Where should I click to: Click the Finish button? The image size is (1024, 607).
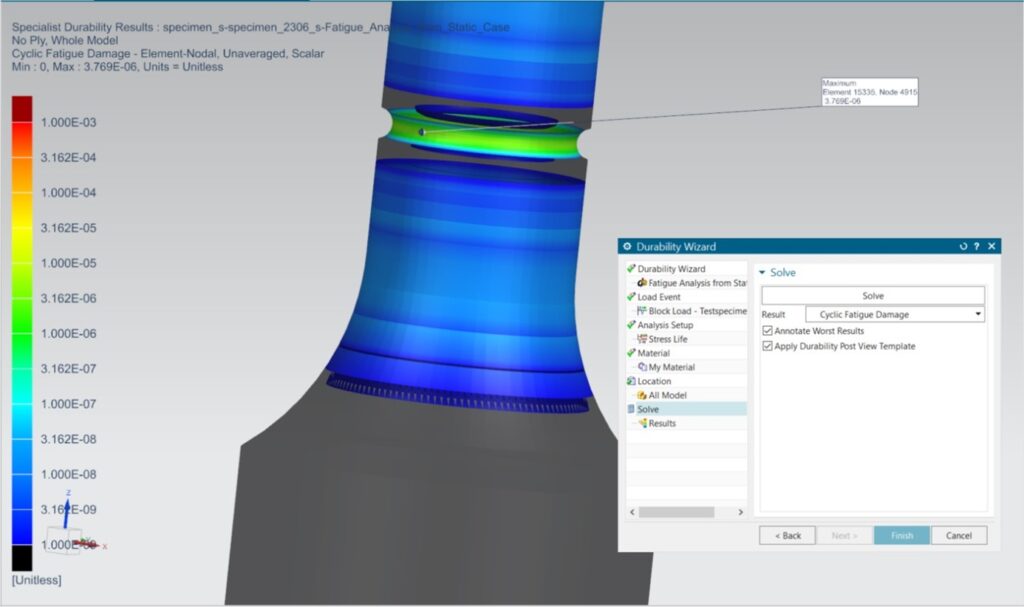tap(901, 535)
